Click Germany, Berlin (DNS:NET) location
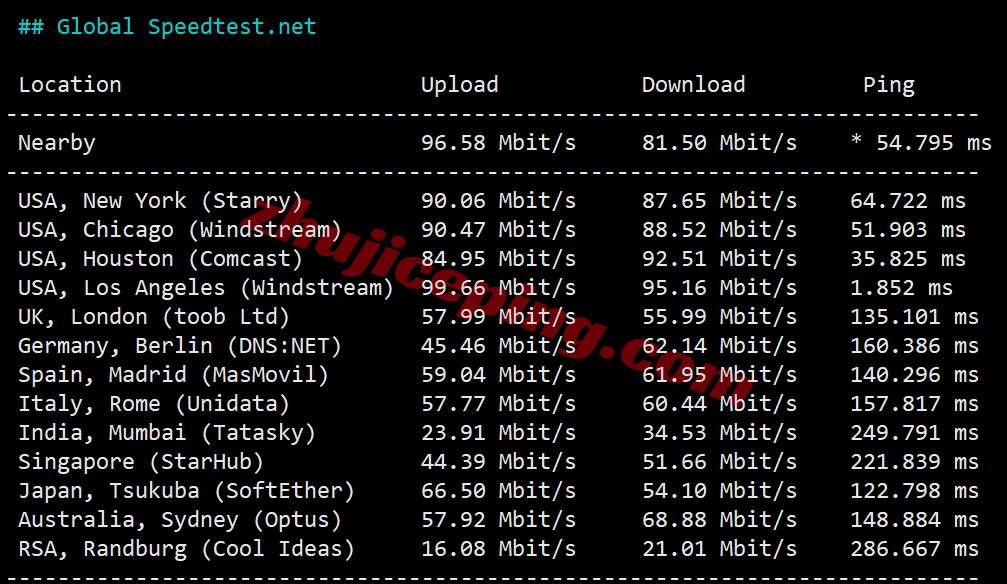1007x584 pixels. click(x=180, y=346)
